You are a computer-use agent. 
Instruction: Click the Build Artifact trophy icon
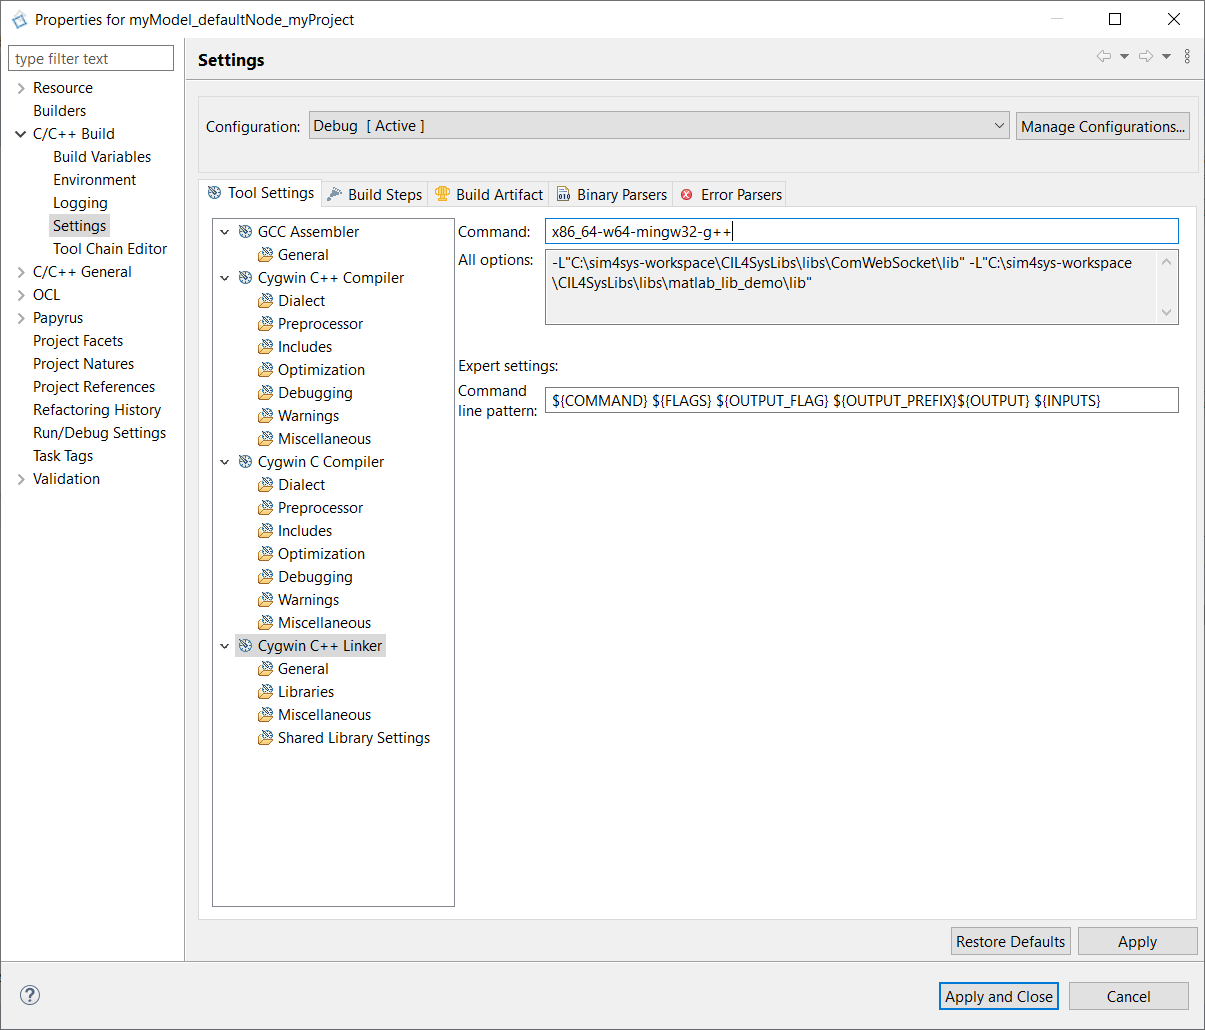(x=442, y=194)
